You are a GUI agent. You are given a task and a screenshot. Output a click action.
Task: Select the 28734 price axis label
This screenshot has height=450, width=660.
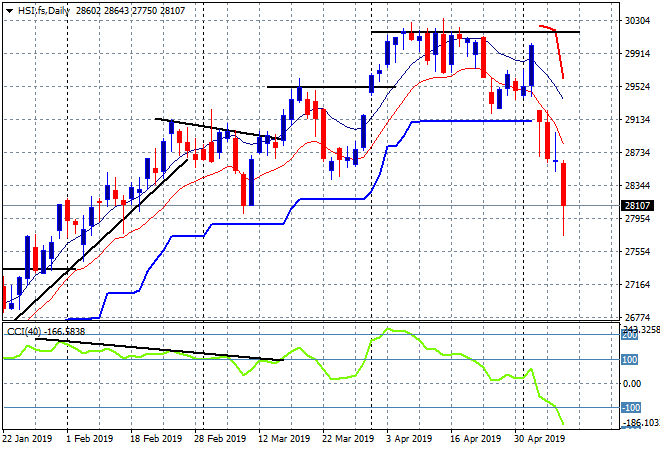637,152
